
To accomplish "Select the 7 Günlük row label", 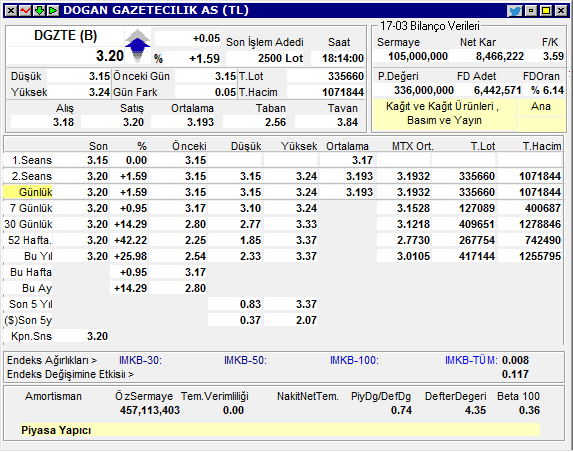I will [x=31, y=209].
